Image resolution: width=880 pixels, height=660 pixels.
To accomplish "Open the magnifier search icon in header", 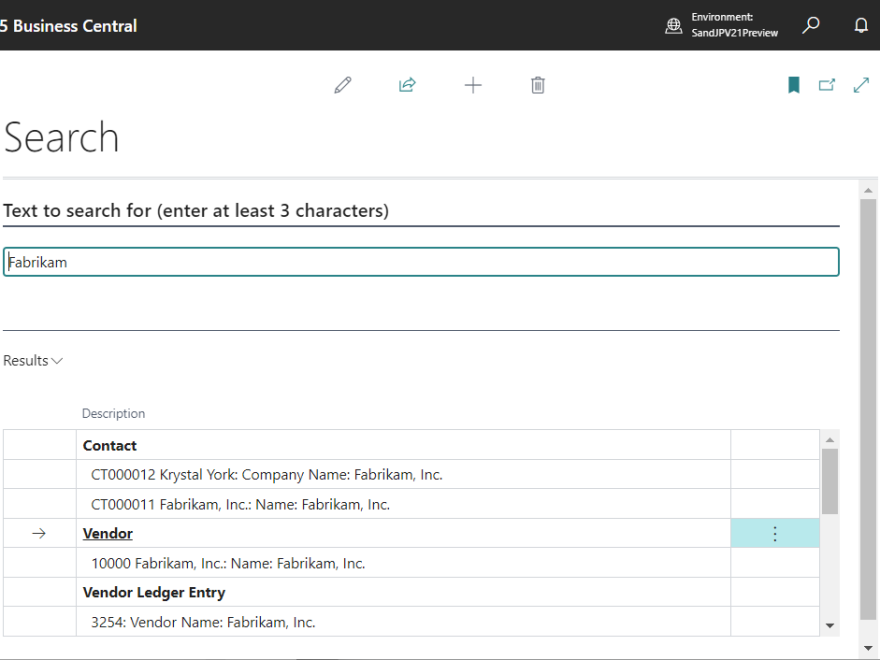I will point(810,25).
